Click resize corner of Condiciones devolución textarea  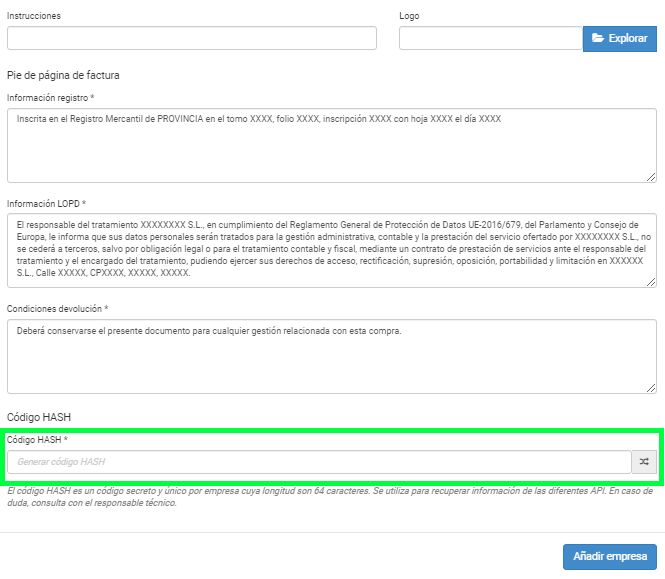651,388
